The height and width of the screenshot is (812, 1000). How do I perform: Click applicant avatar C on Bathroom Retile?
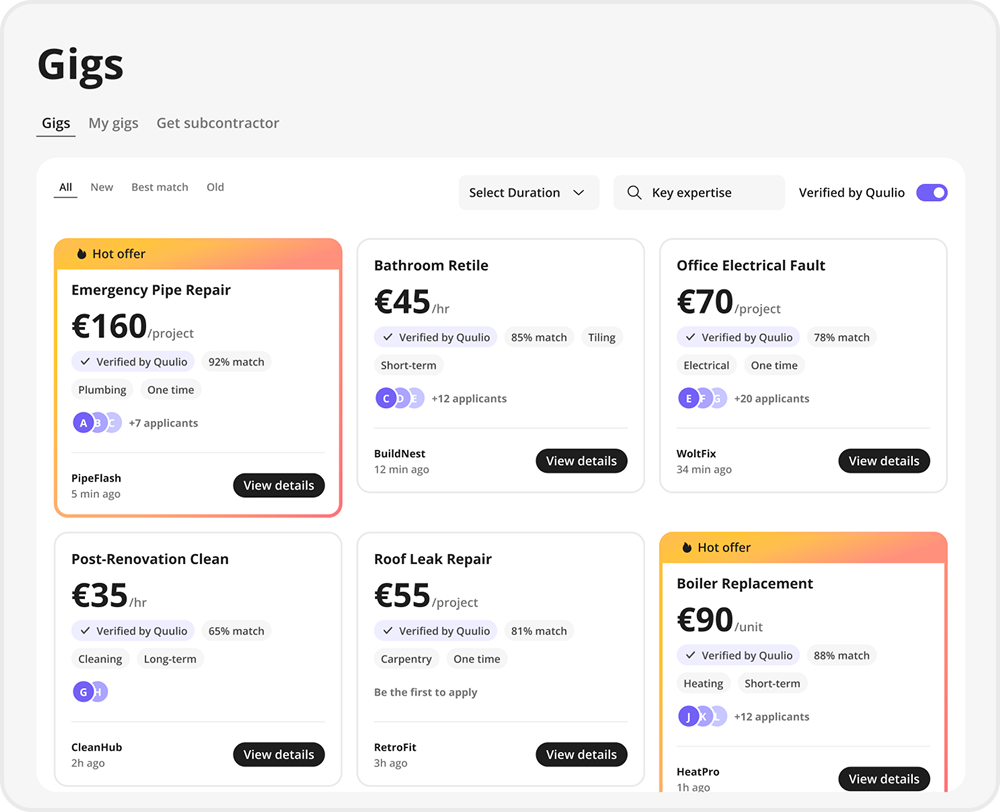click(x=386, y=399)
